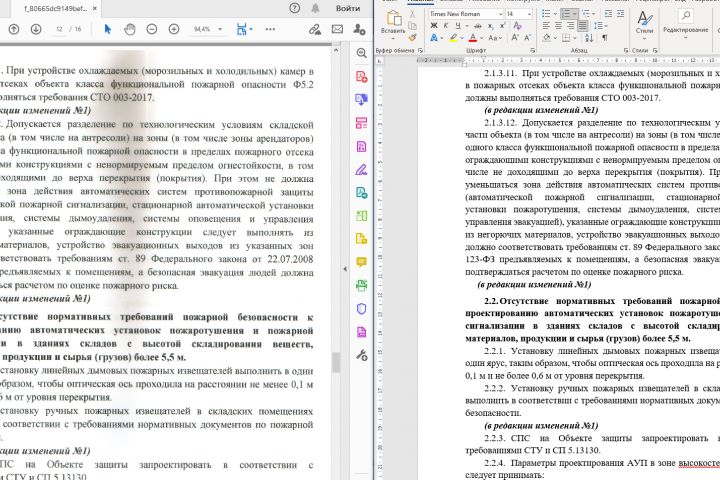Toggle bold (Ж) formatting

point(433,26)
